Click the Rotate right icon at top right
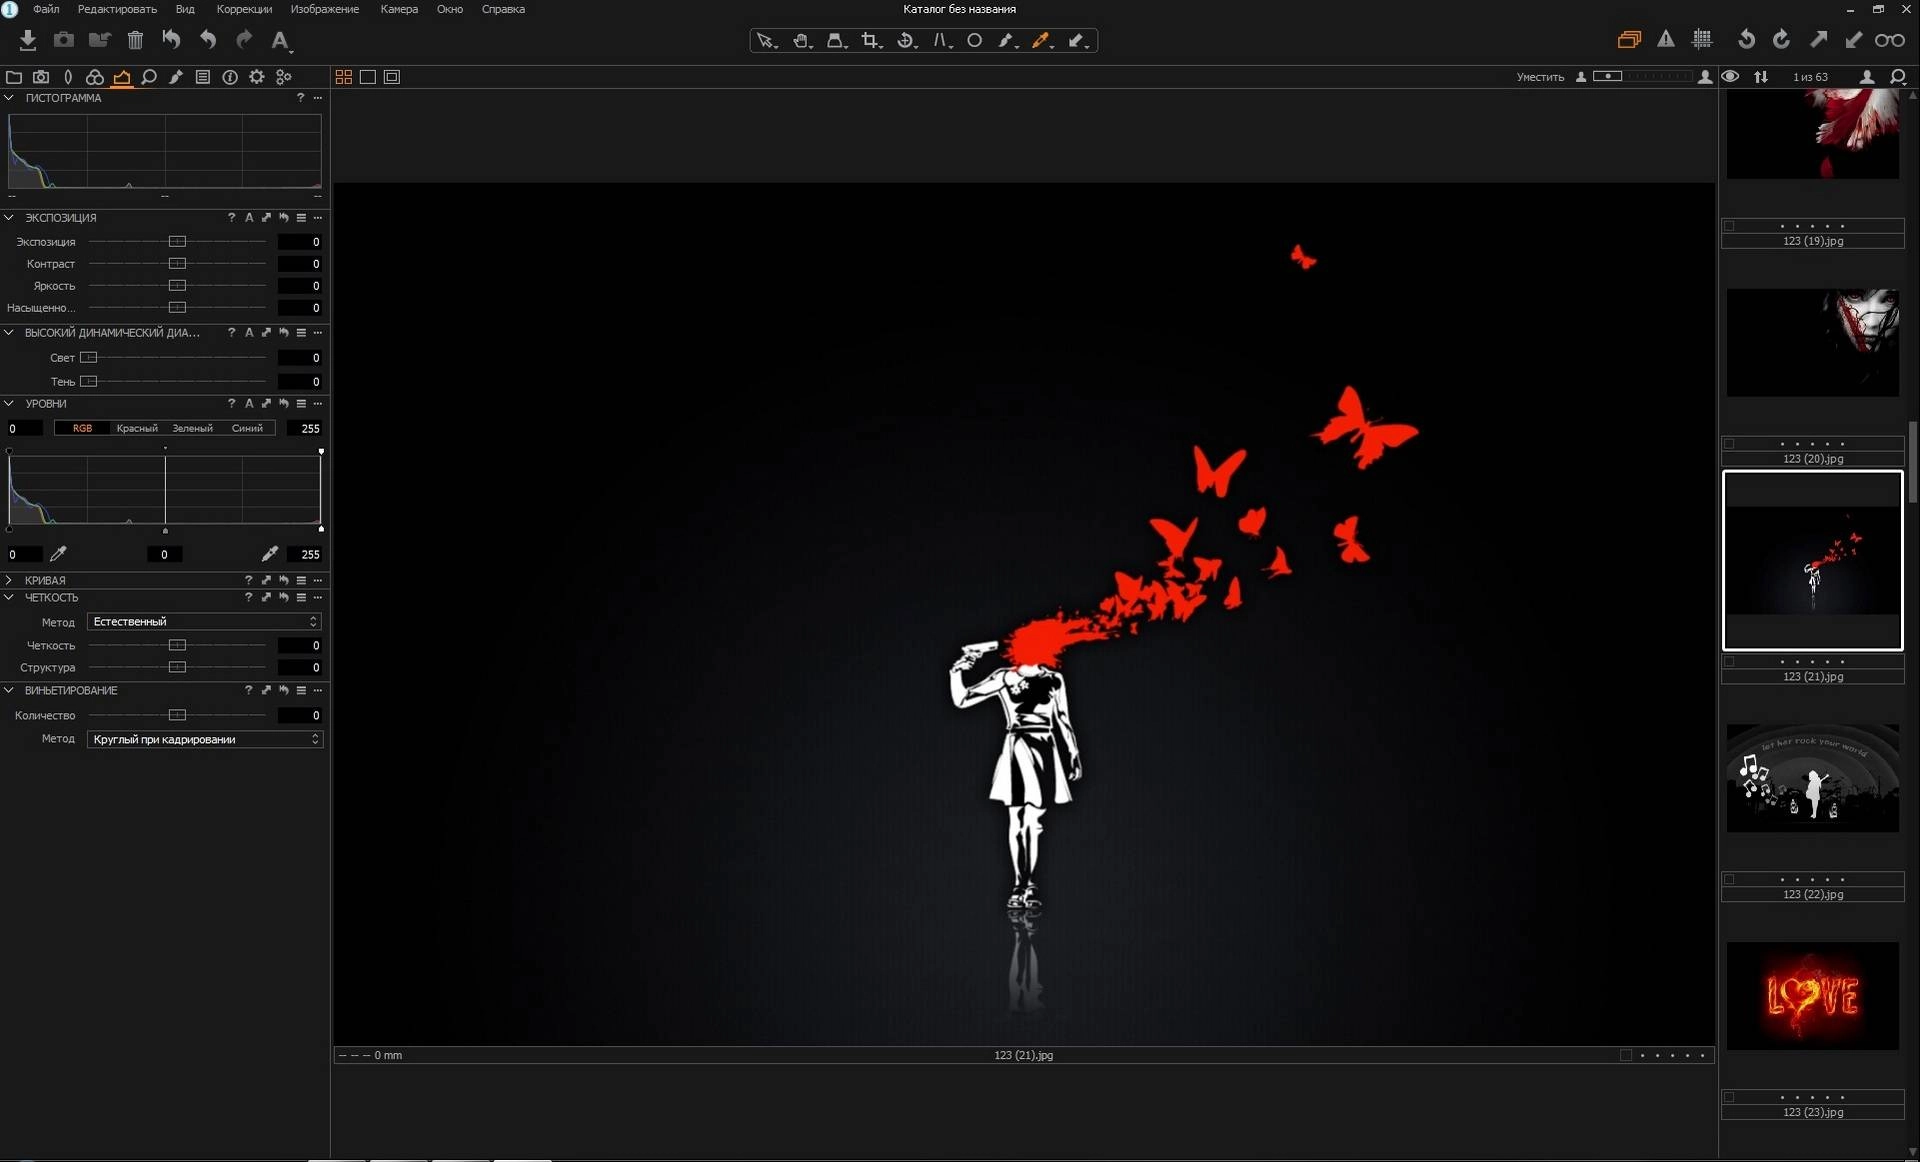 coord(1782,40)
